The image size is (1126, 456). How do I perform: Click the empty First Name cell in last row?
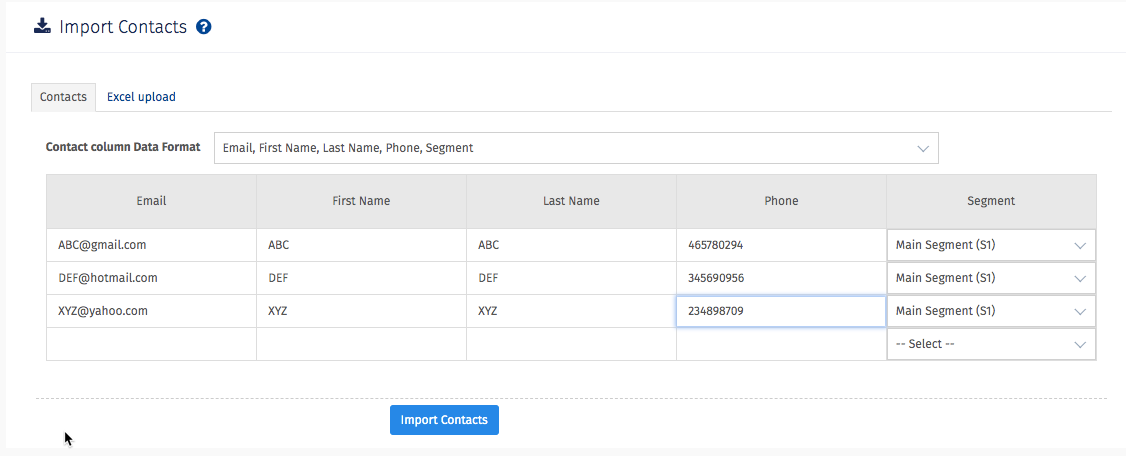(361, 344)
